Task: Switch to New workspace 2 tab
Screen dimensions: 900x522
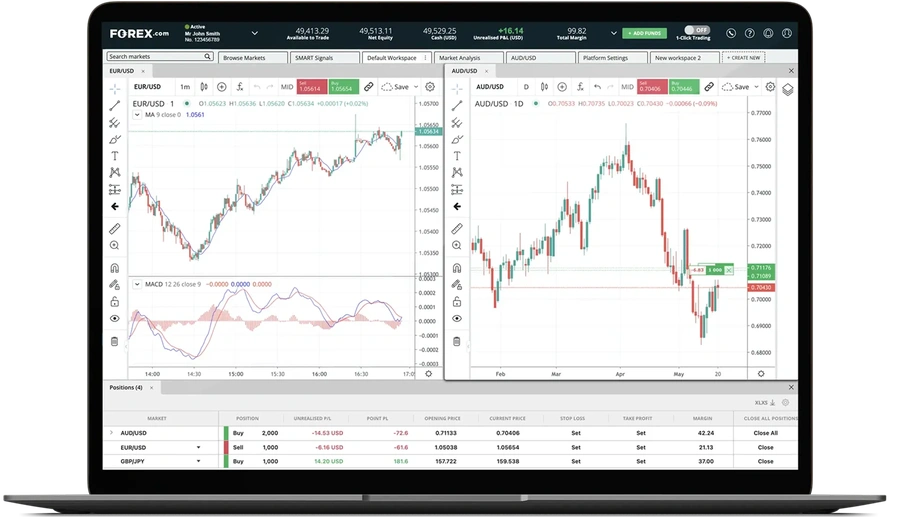Action: pos(685,57)
